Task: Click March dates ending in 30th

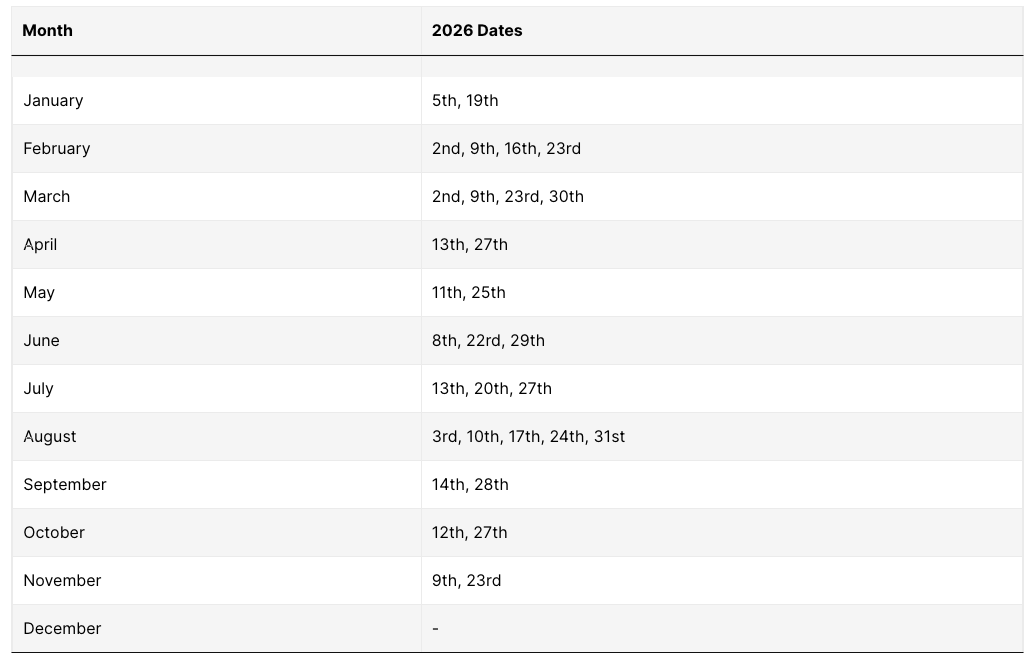Action: tap(508, 196)
